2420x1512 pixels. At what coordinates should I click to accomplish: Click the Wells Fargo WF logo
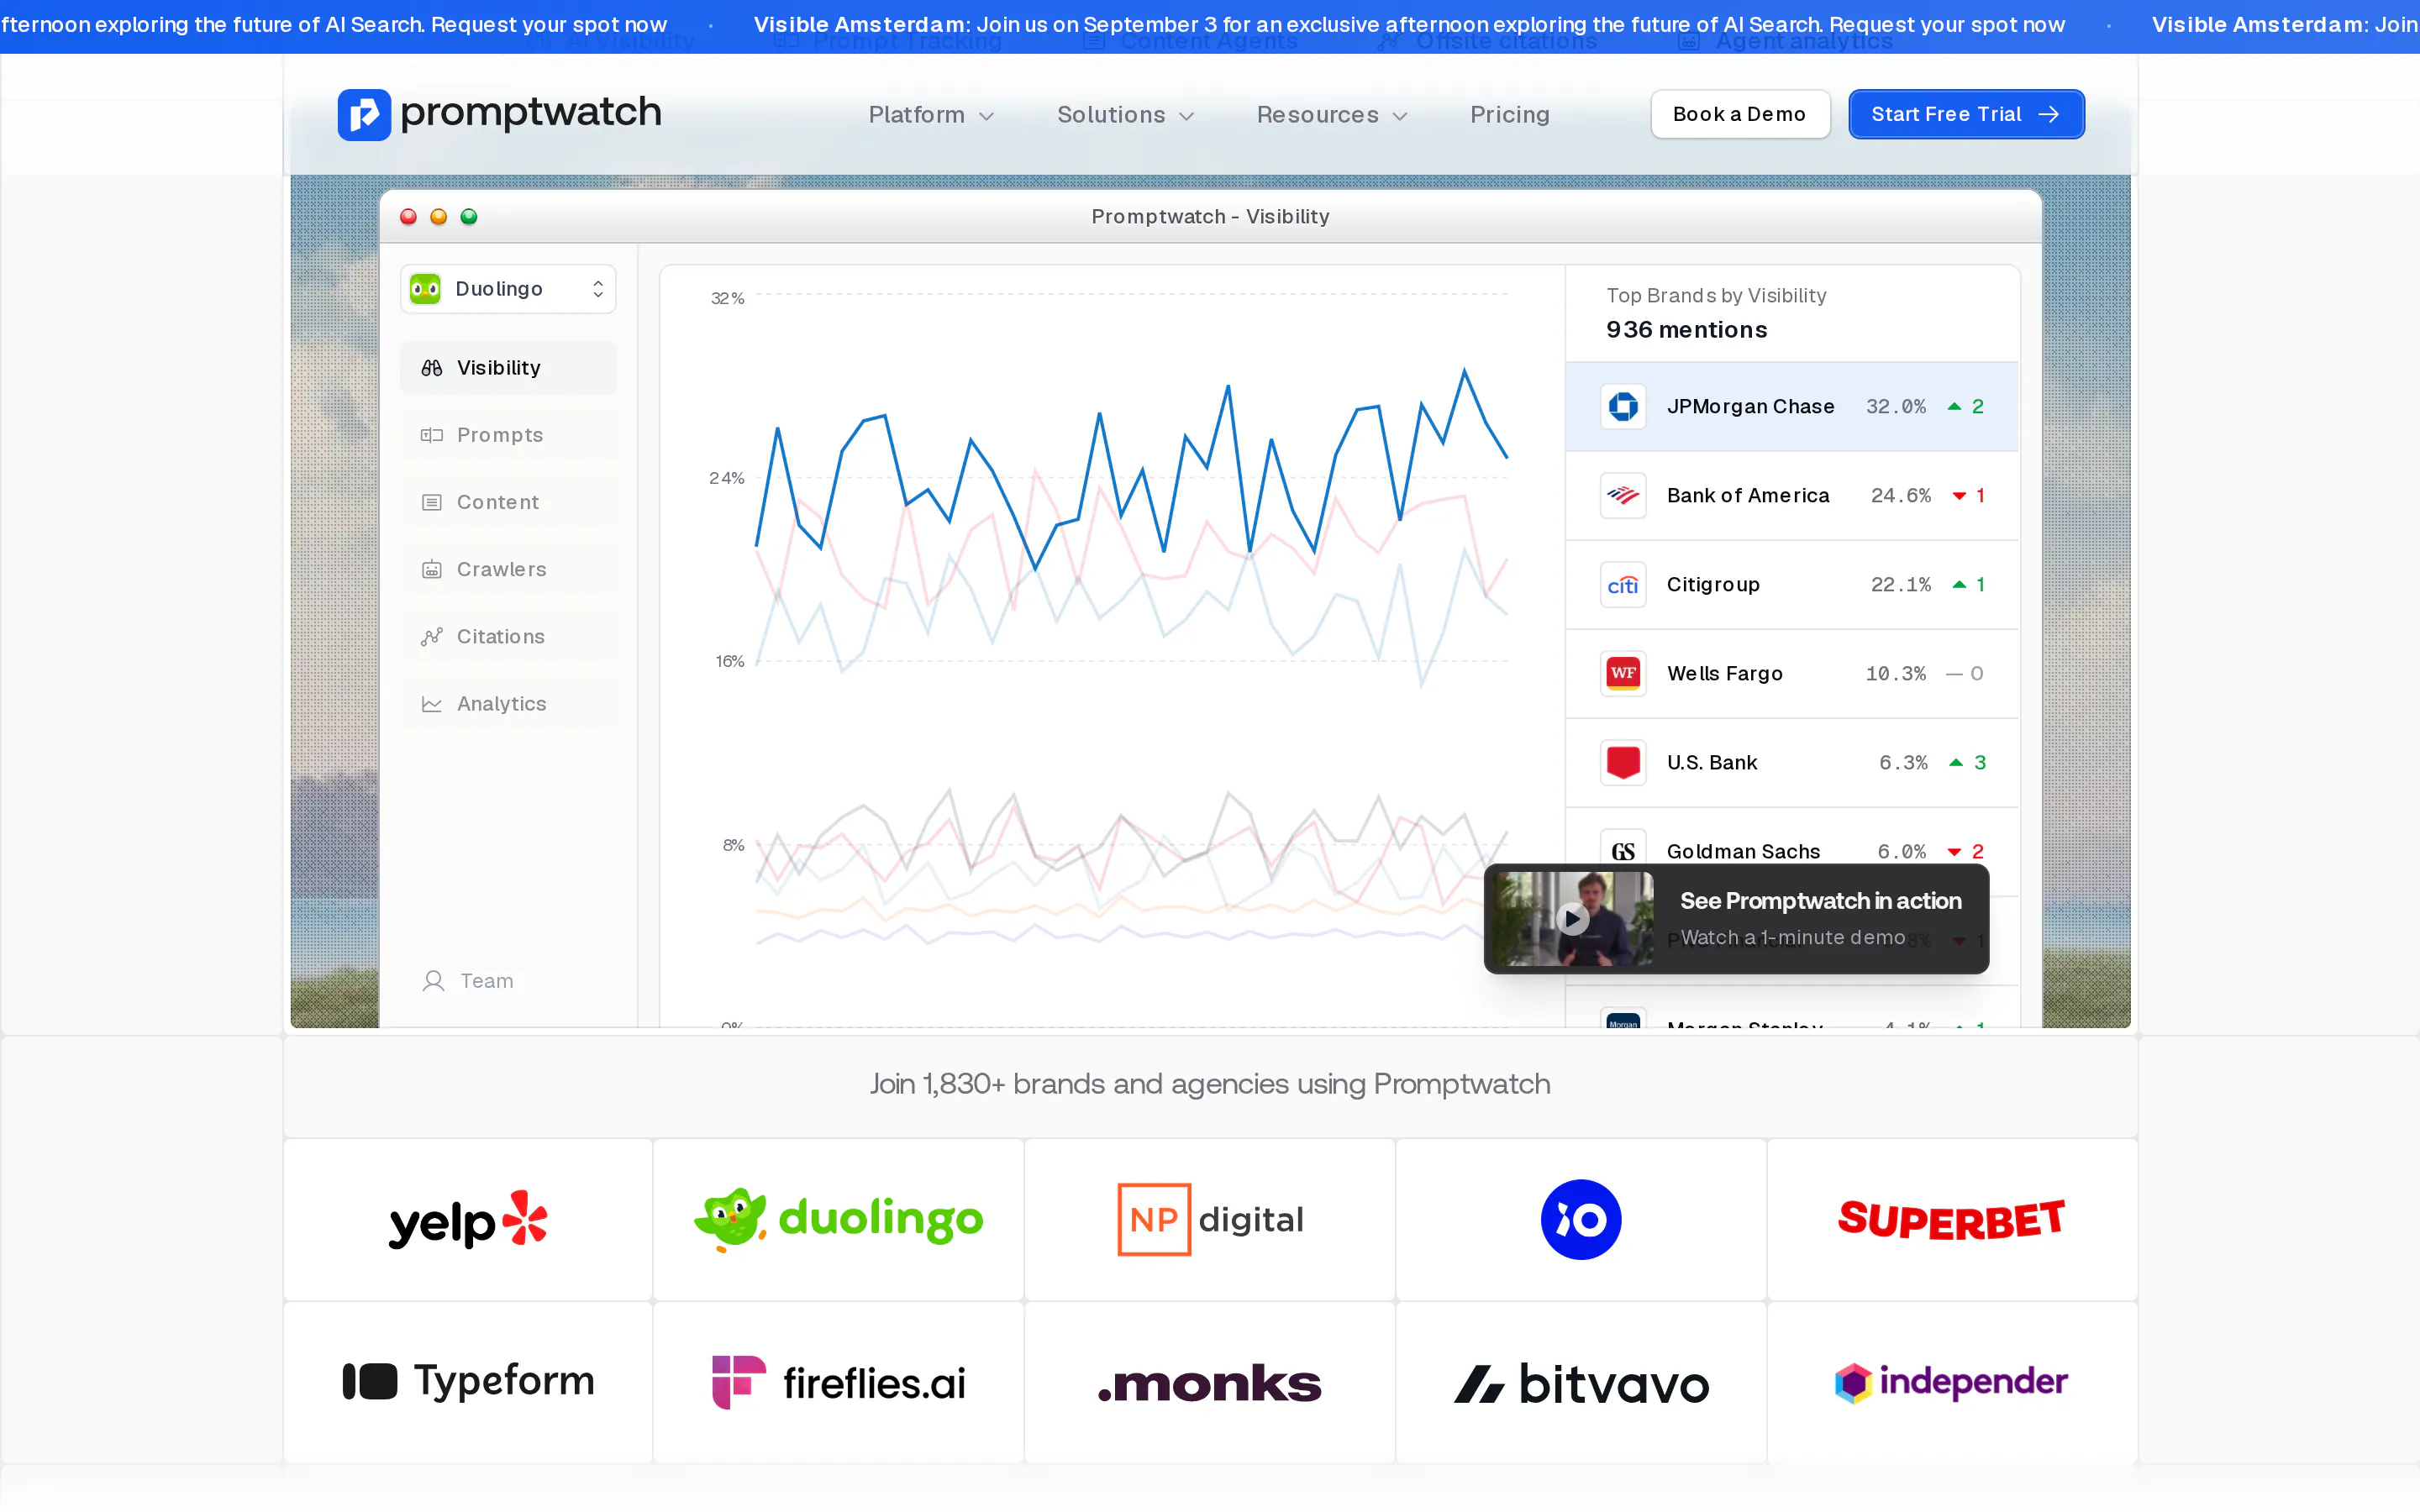pos(1623,674)
